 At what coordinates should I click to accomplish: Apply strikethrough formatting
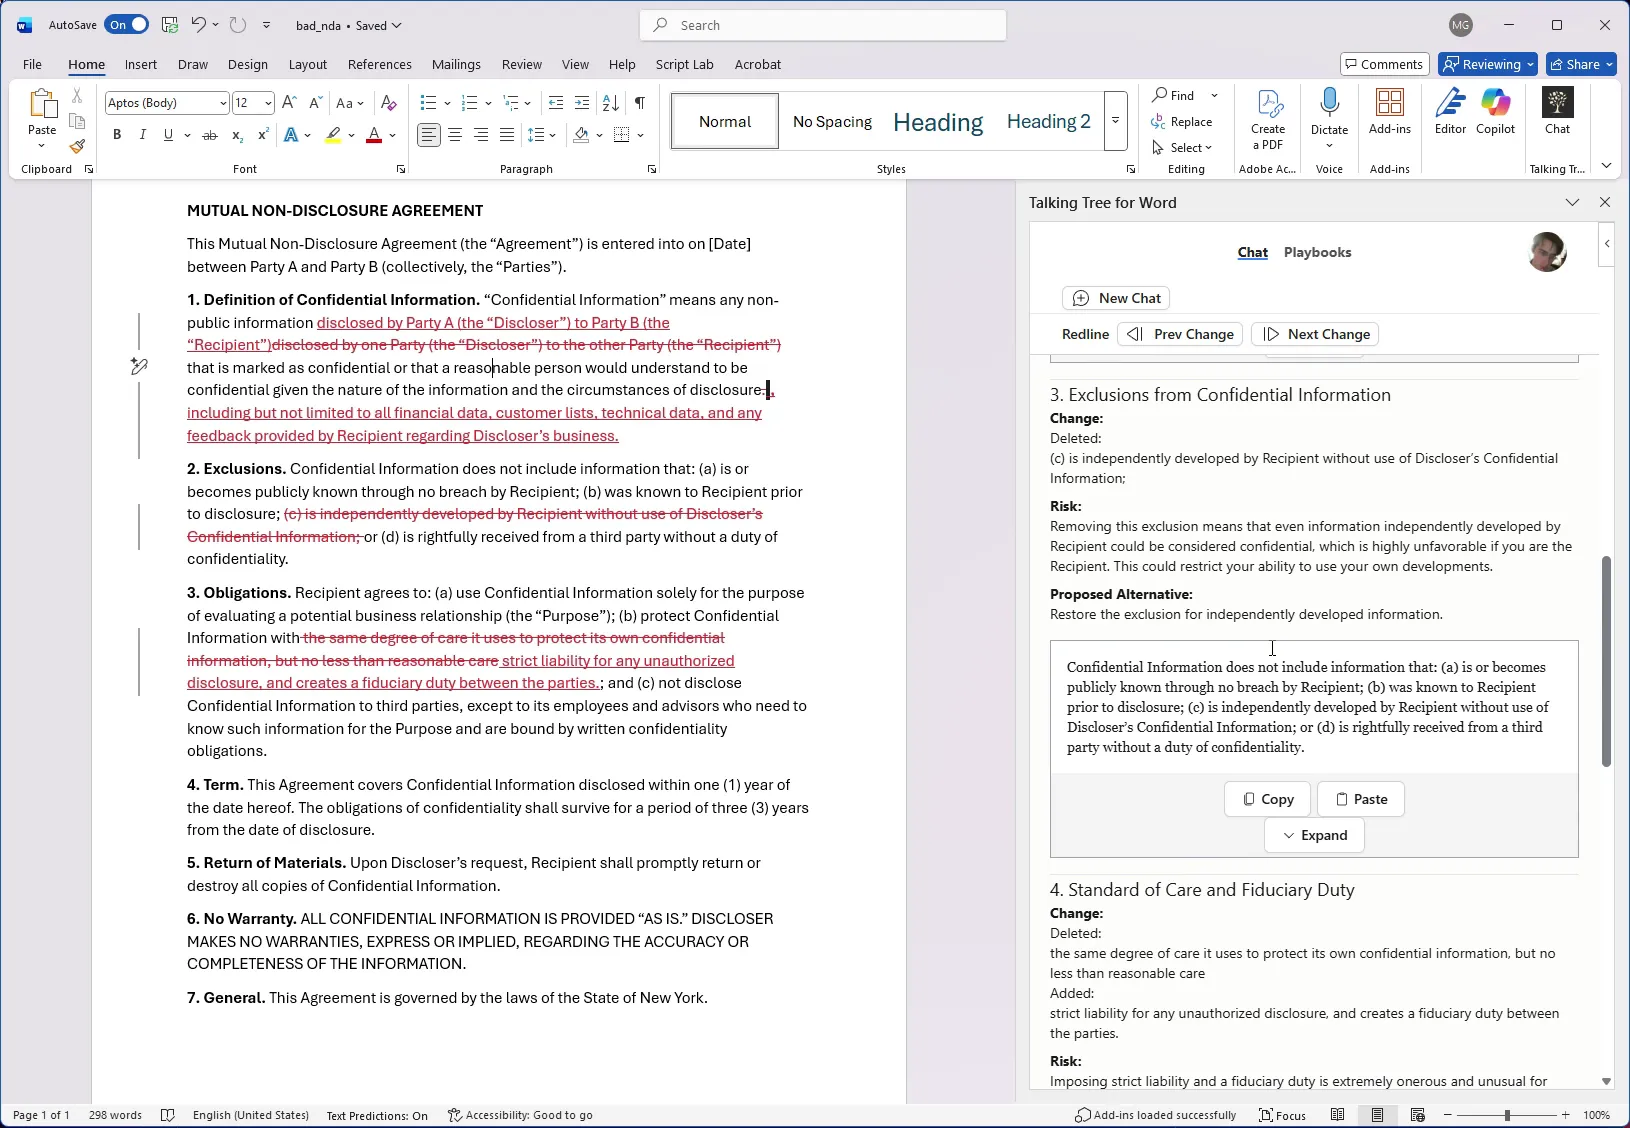210,135
